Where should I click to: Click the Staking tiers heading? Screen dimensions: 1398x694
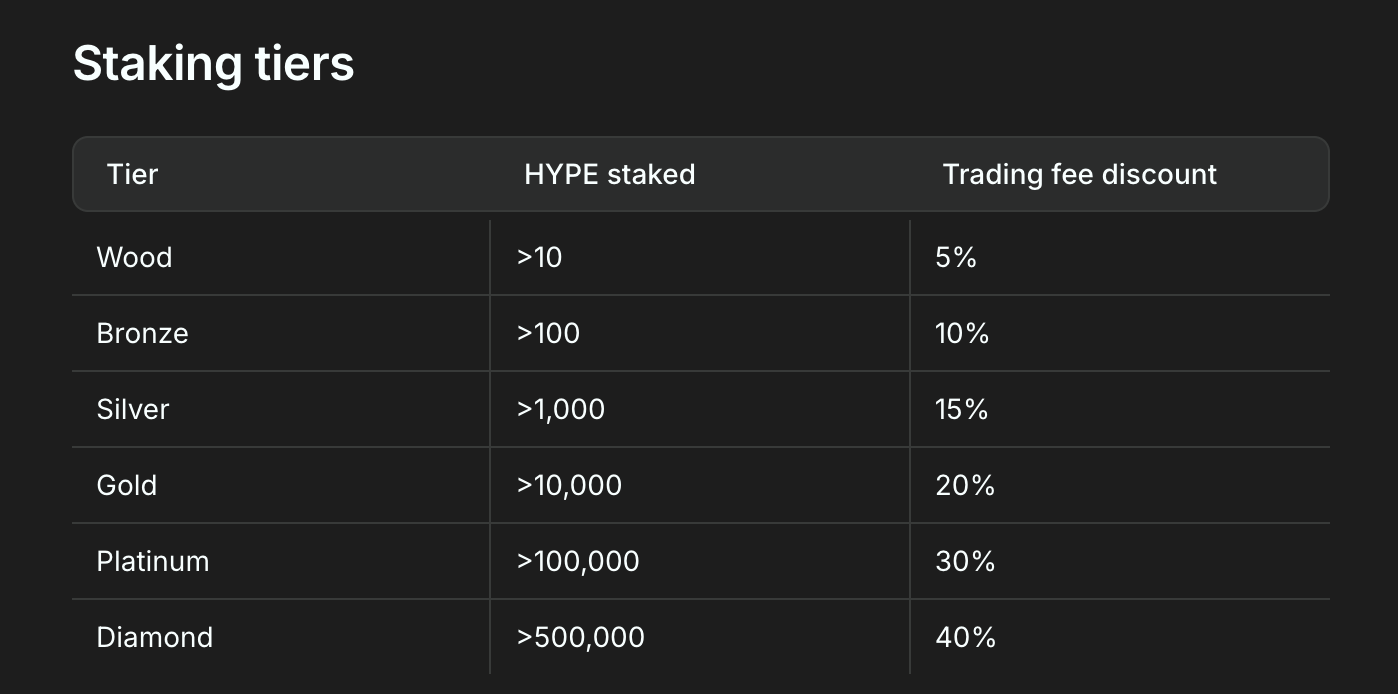pos(214,65)
